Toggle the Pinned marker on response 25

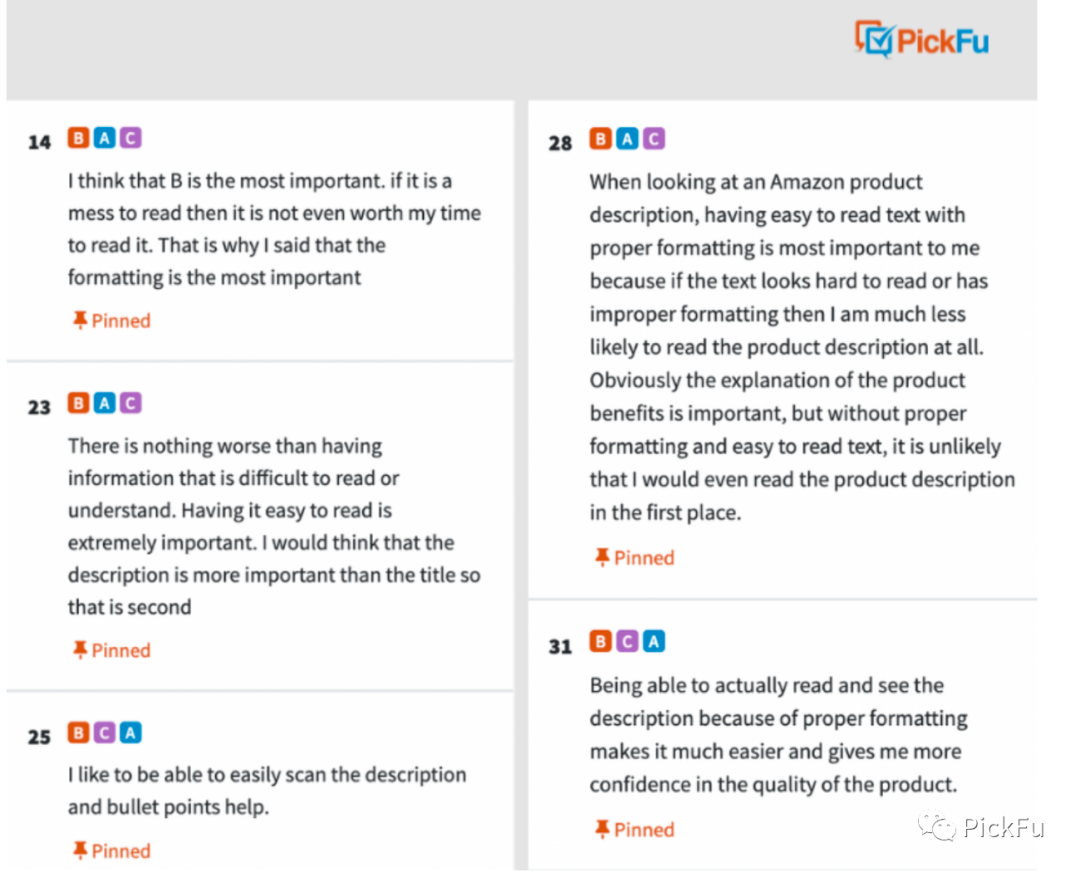[x=112, y=851]
